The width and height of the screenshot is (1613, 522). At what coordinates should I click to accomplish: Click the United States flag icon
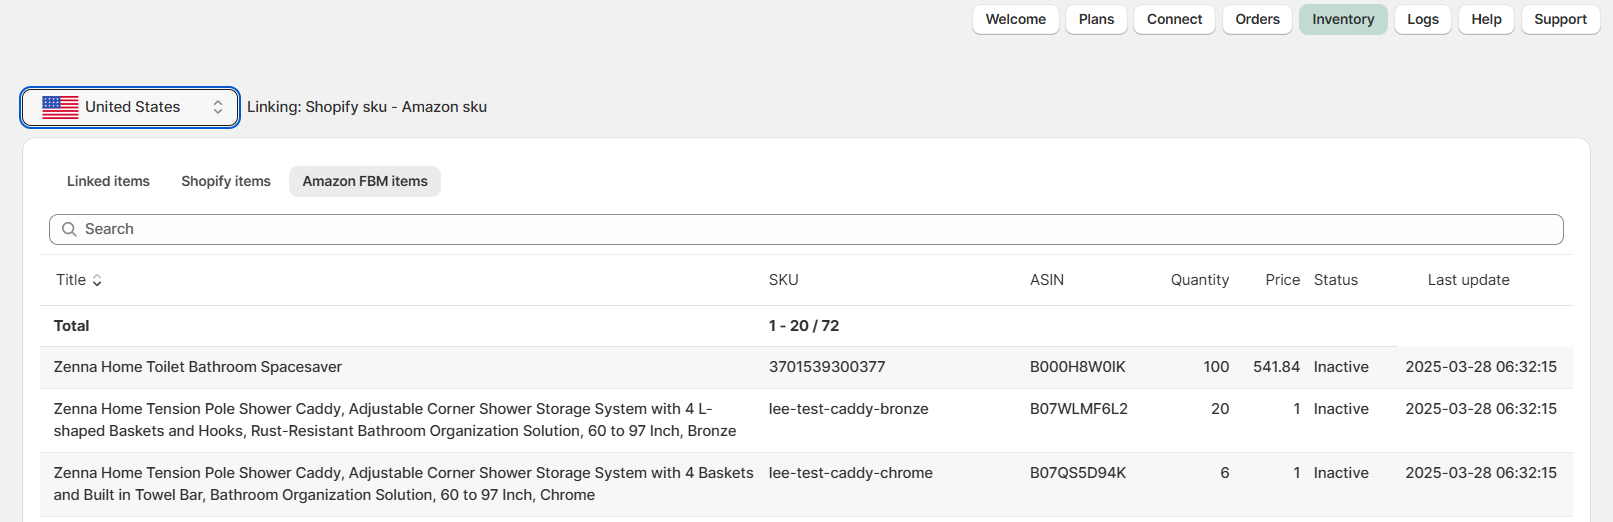click(x=60, y=107)
